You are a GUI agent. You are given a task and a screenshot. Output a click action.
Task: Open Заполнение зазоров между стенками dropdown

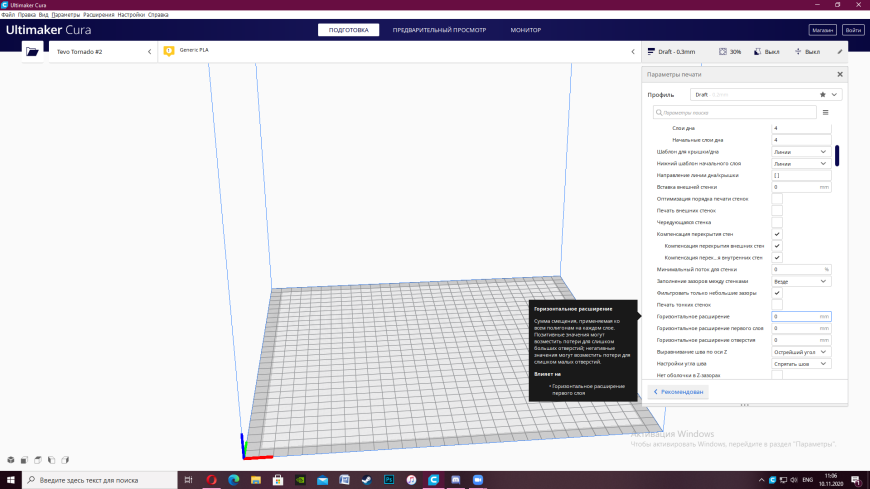801,281
